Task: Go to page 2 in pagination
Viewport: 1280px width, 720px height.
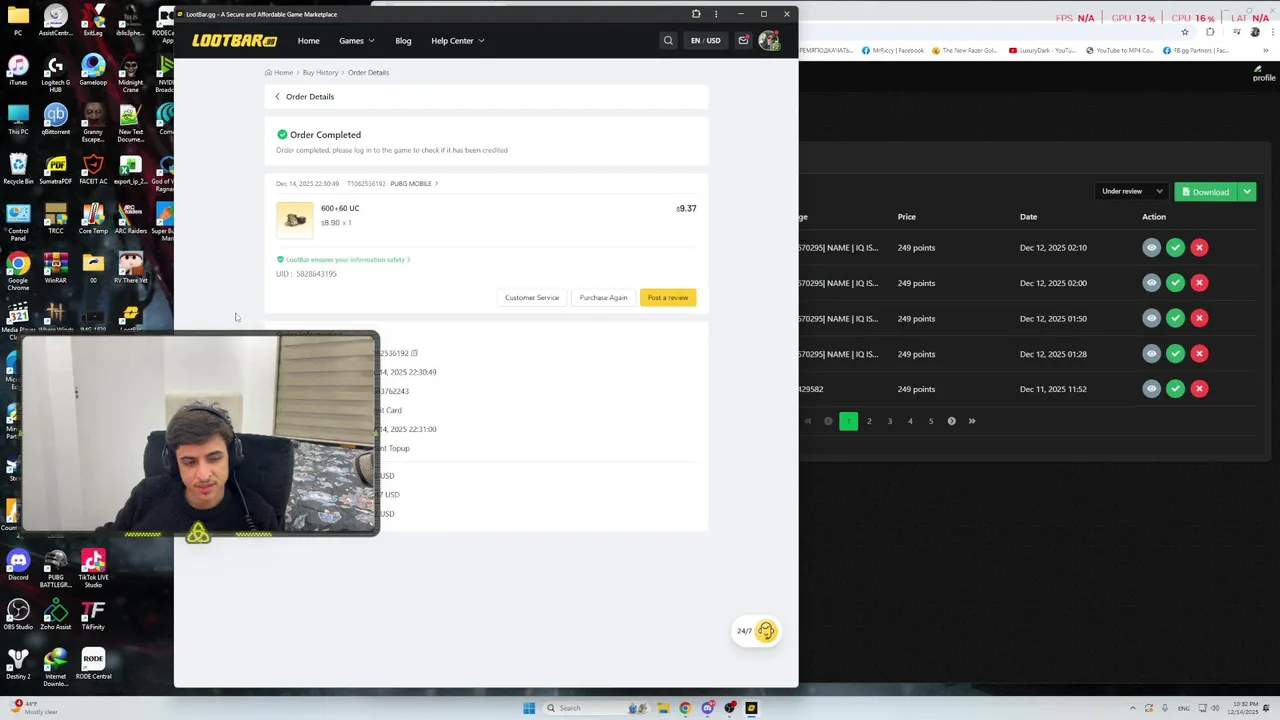Action: click(x=869, y=421)
